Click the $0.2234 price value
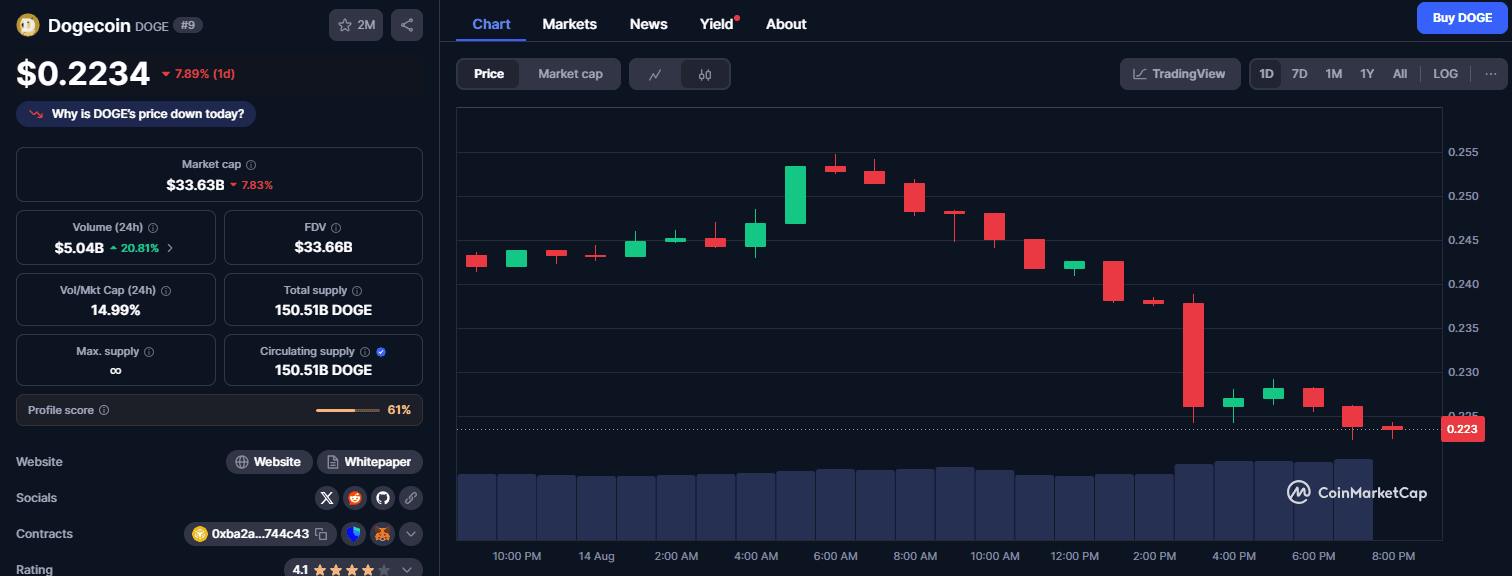 tap(82, 73)
